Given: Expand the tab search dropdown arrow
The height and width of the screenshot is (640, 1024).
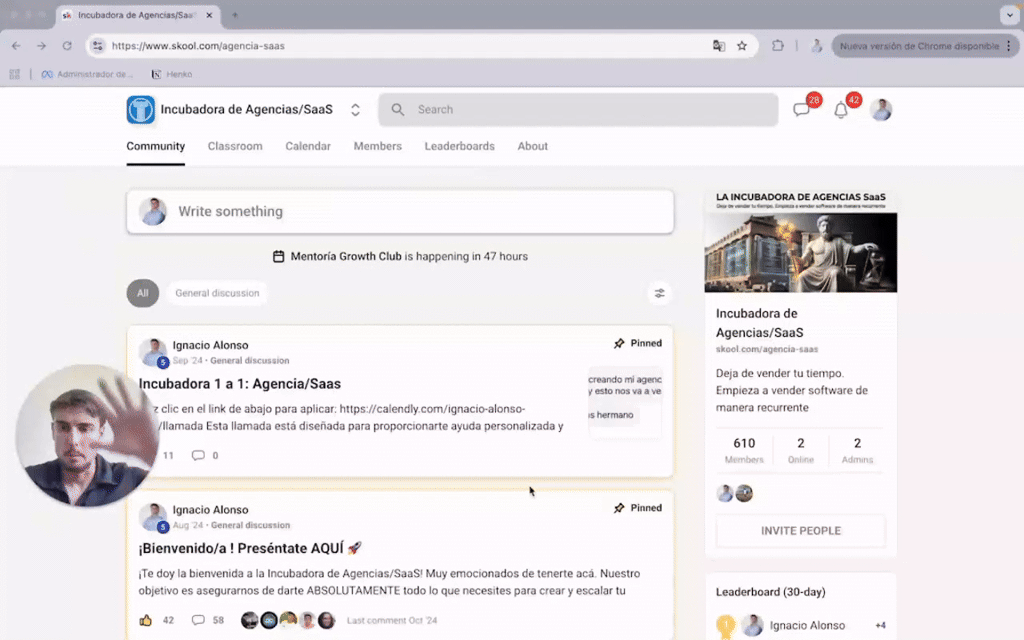Looking at the screenshot, I should [x=1010, y=15].
